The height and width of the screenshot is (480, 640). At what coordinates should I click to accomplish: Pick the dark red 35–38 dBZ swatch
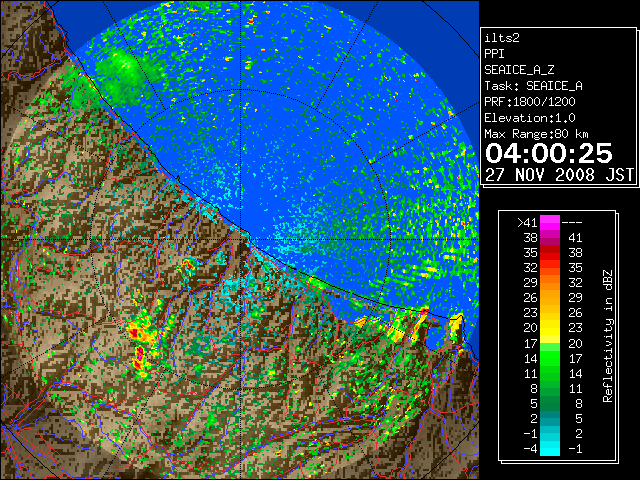(x=550, y=253)
